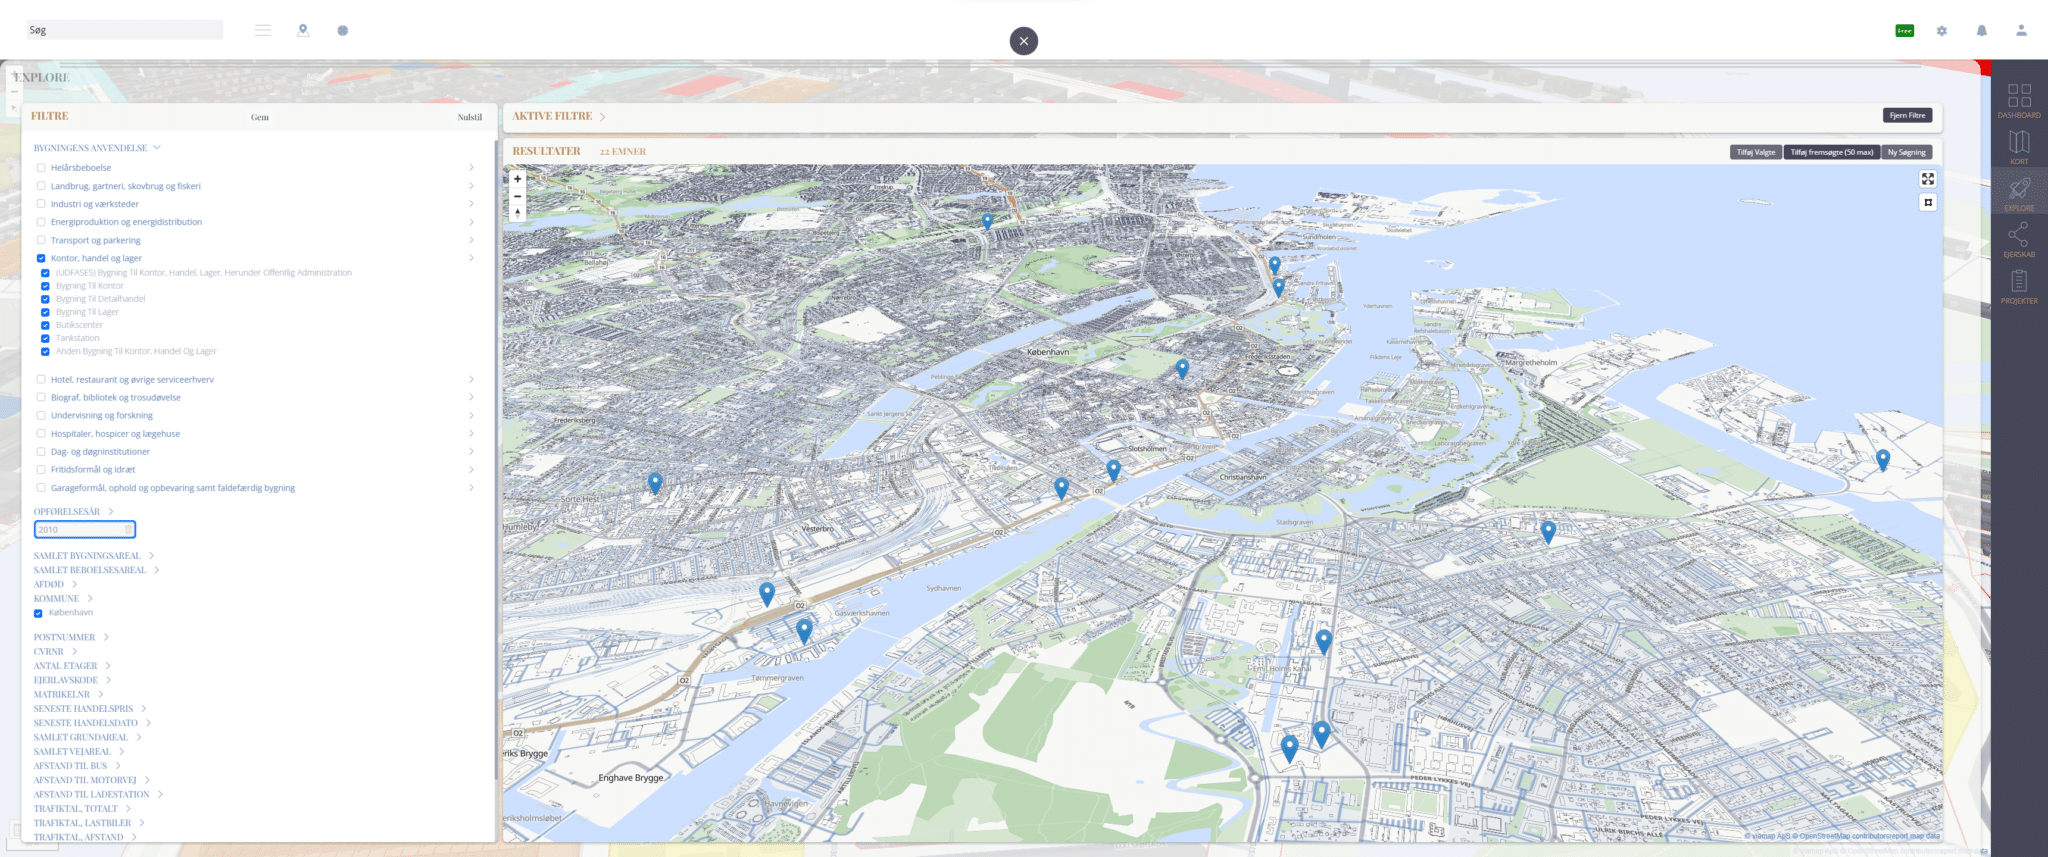Expand the Hospitaler, hospicer og lægehuse chevron
The image size is (2048, 857).
pyautogui.click(x=471, y=434)
